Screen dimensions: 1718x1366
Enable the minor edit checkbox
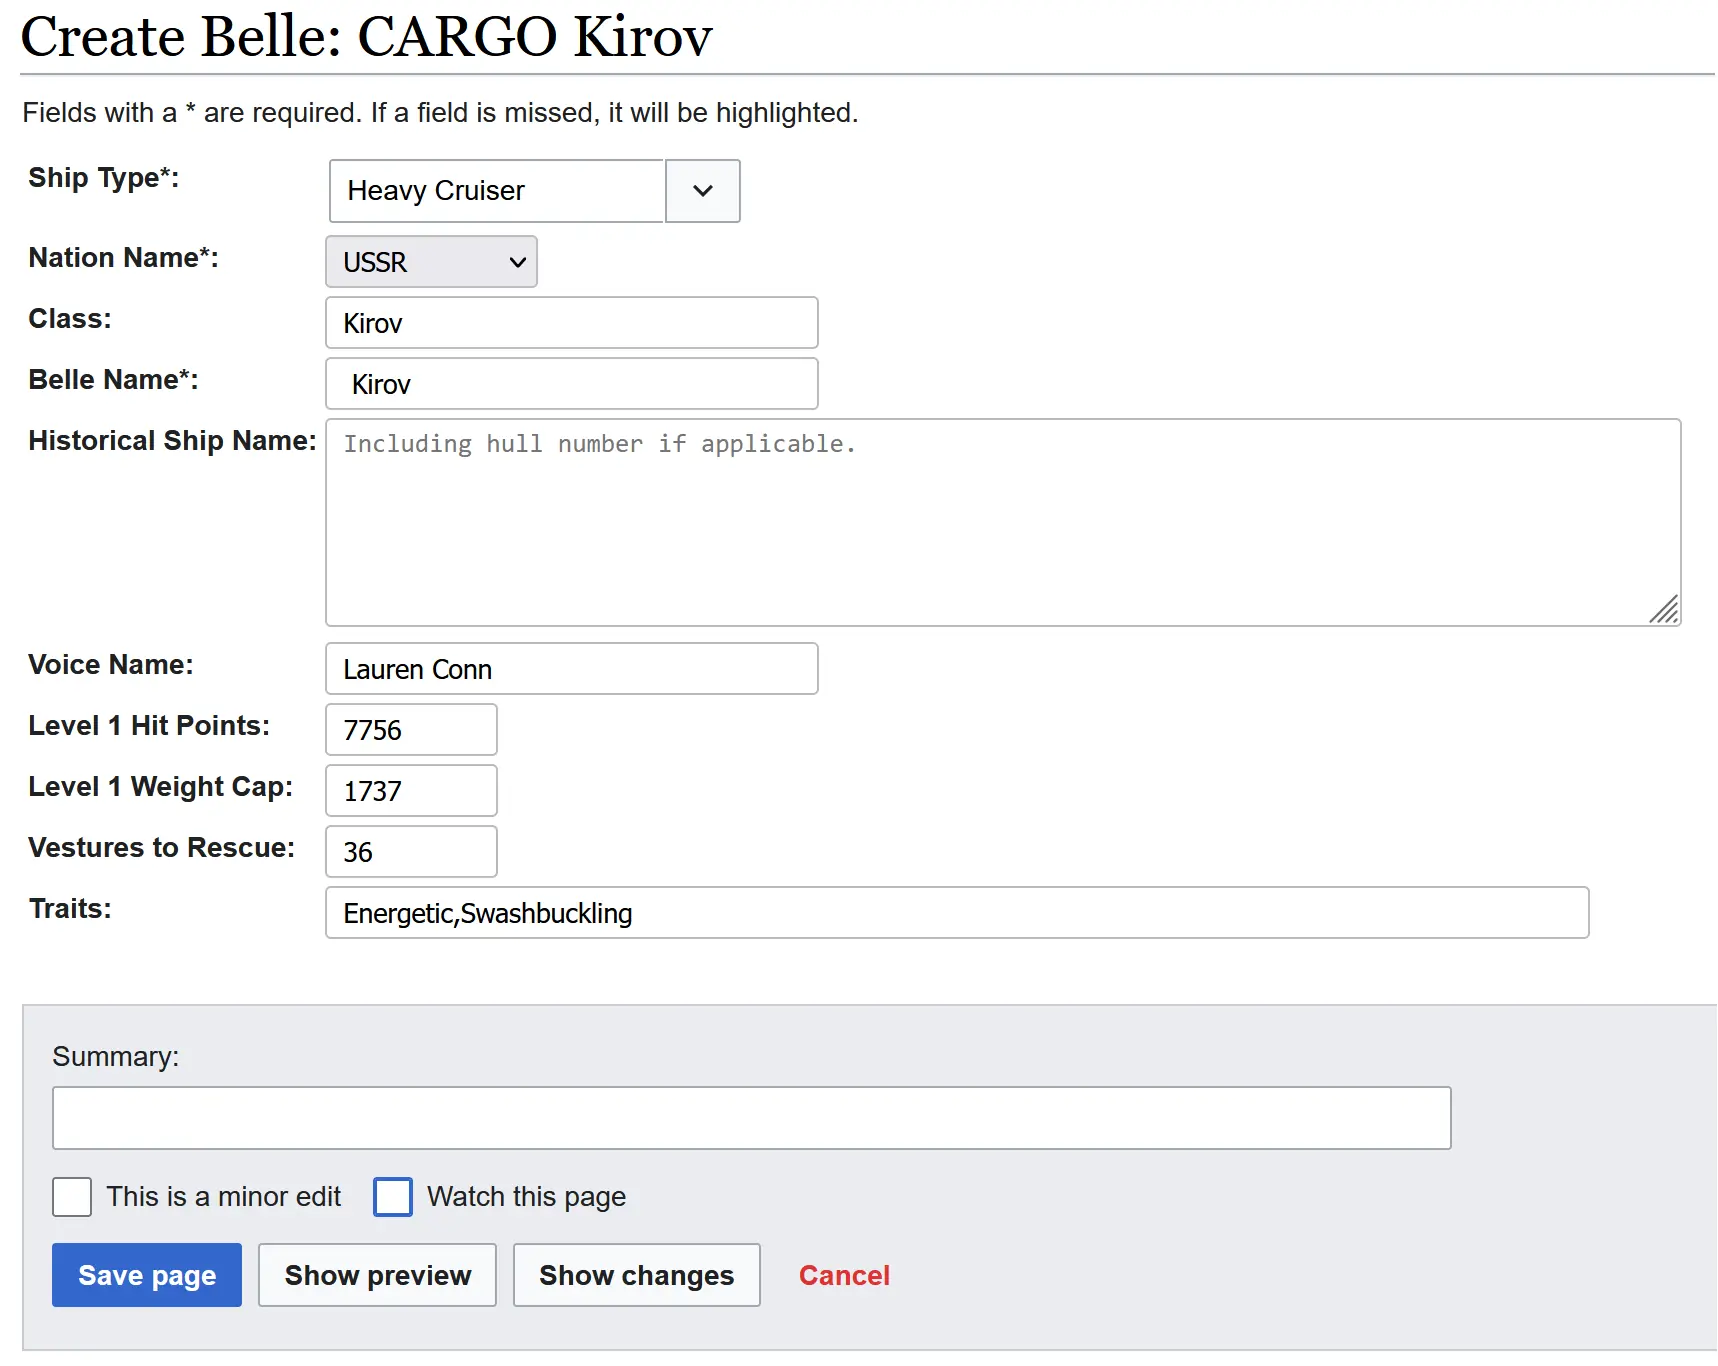tap(72, 1197)
